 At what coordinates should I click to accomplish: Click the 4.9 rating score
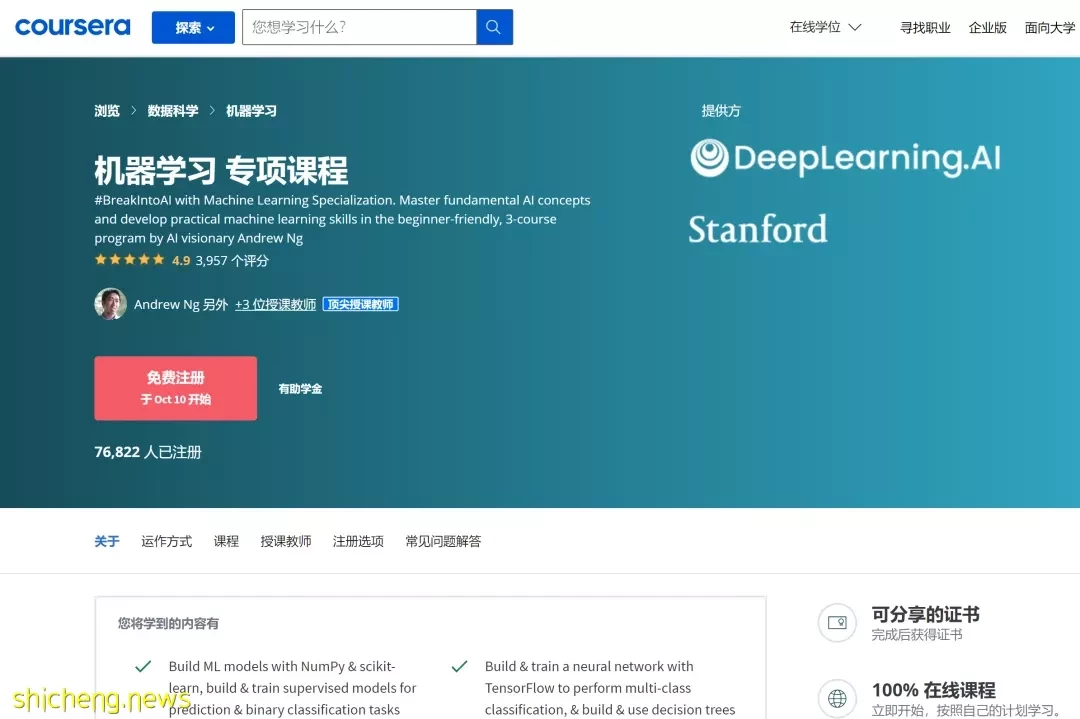click(x=181, y=260)
